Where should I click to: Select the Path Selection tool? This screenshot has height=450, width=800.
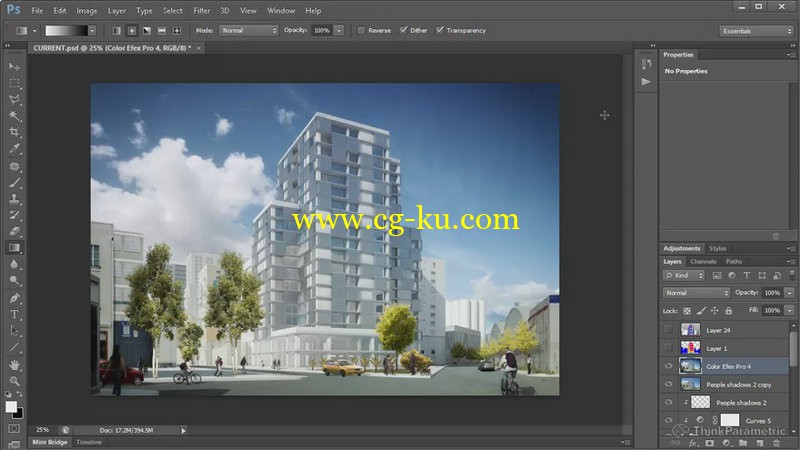pos(14,331)
